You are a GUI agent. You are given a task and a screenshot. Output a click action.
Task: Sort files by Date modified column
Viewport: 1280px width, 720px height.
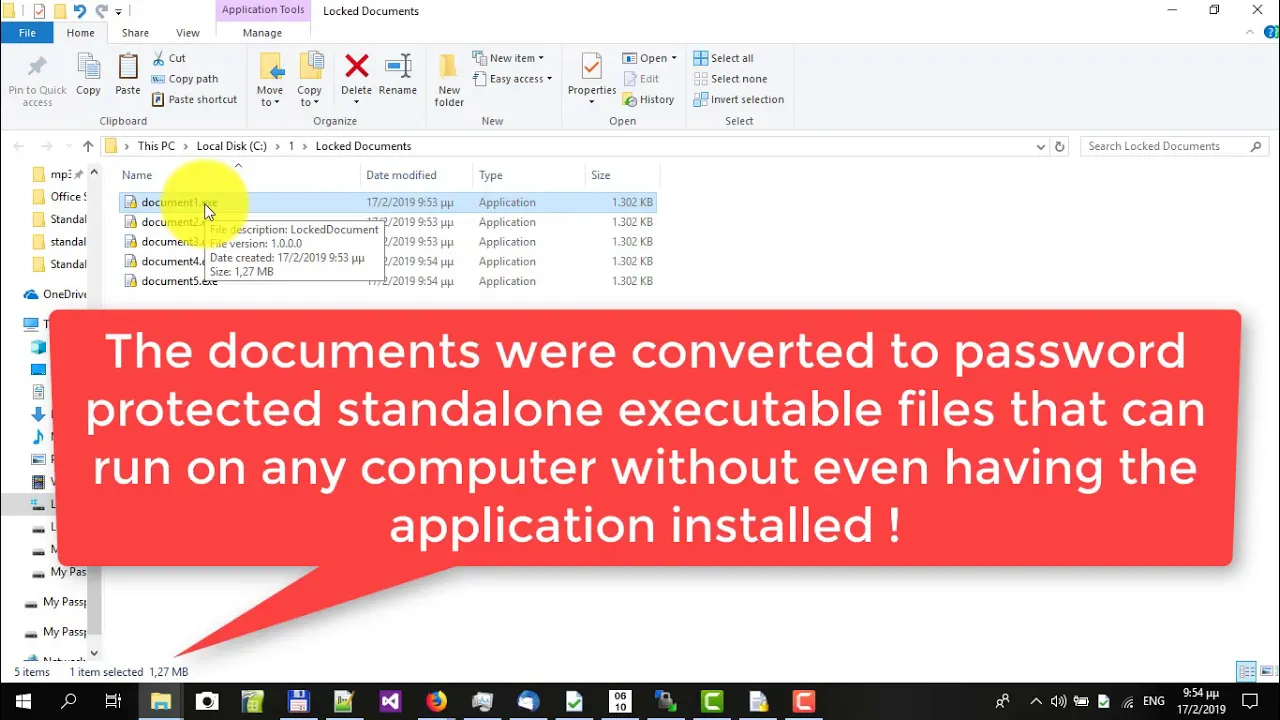tap(417, 175)
